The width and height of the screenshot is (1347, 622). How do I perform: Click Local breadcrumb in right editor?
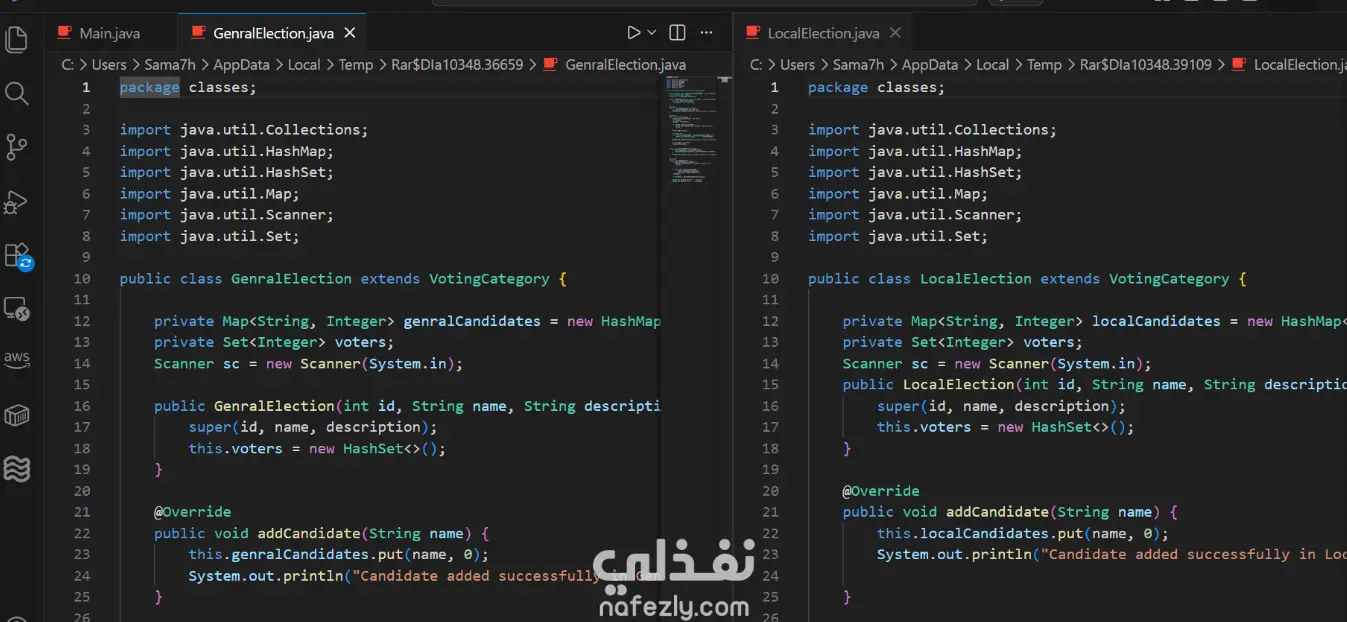click(x=992, y=64)
